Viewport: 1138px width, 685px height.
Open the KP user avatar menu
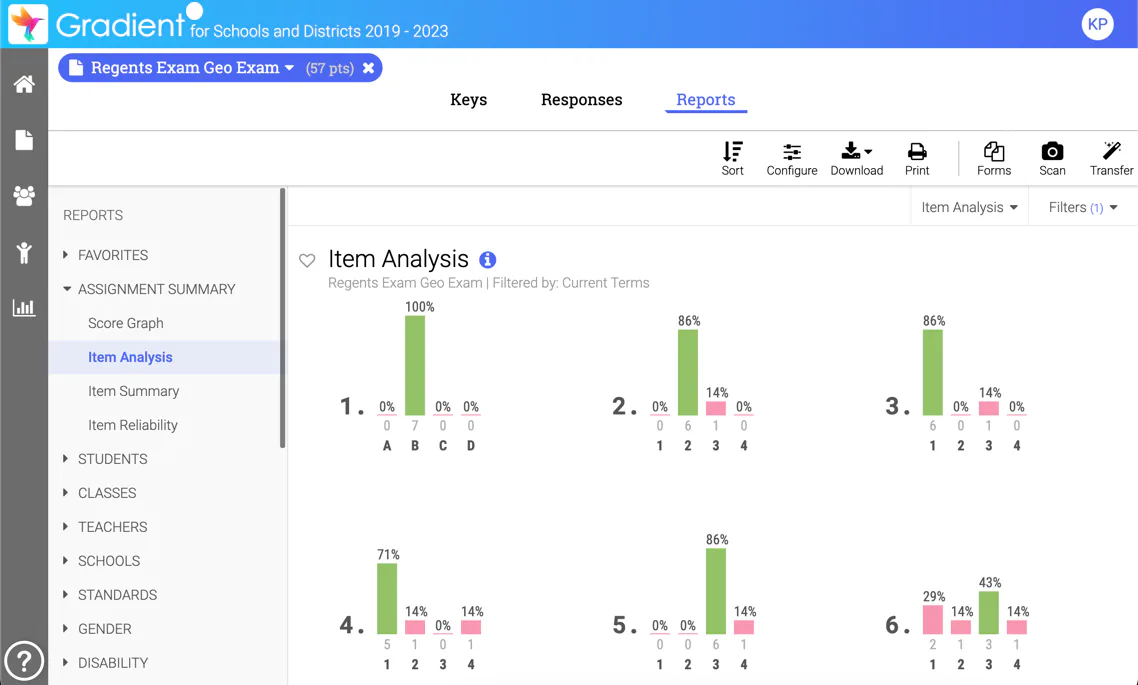[x=1097, y=25]
